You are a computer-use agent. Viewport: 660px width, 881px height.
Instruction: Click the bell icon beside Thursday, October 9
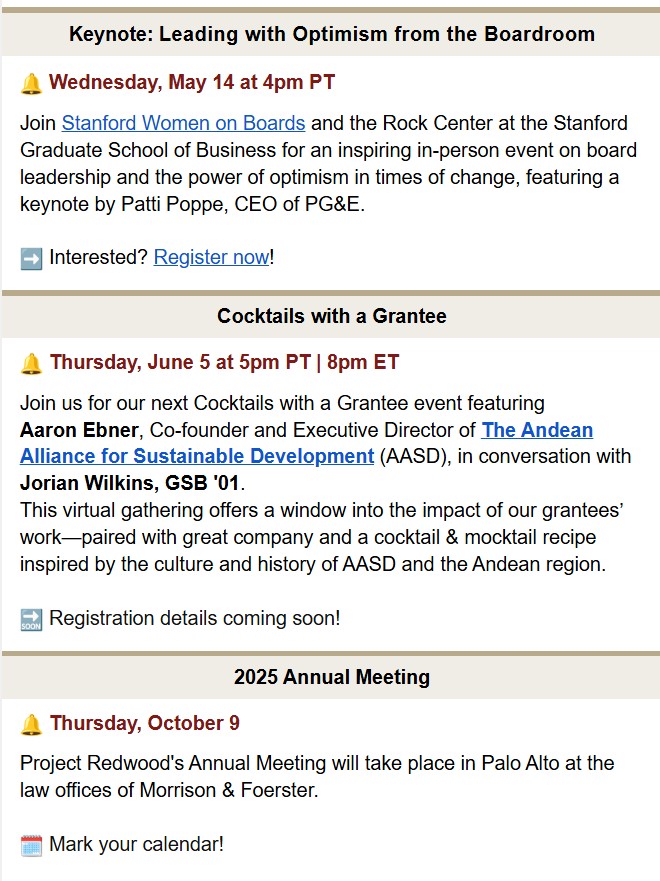(31, 724)
